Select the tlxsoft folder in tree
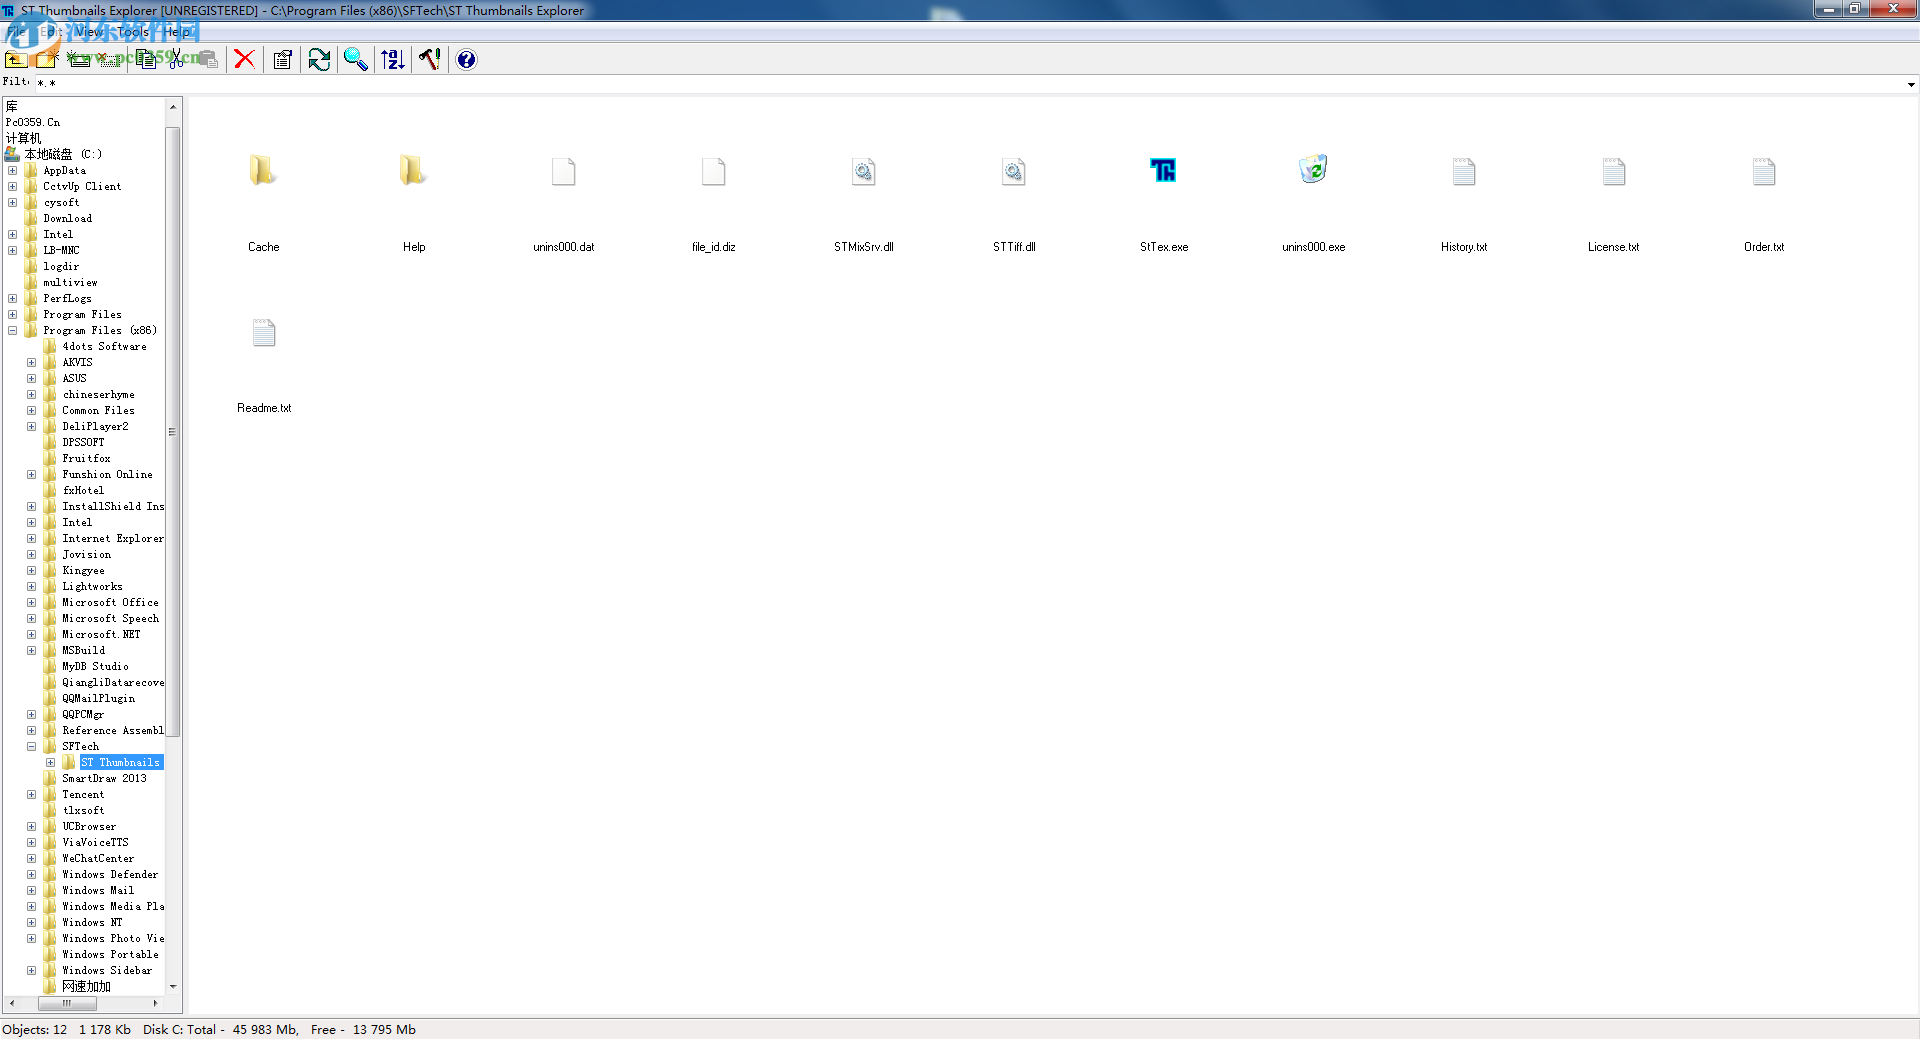Screen dimensions: 1920x1040 [x=83, y=811]
